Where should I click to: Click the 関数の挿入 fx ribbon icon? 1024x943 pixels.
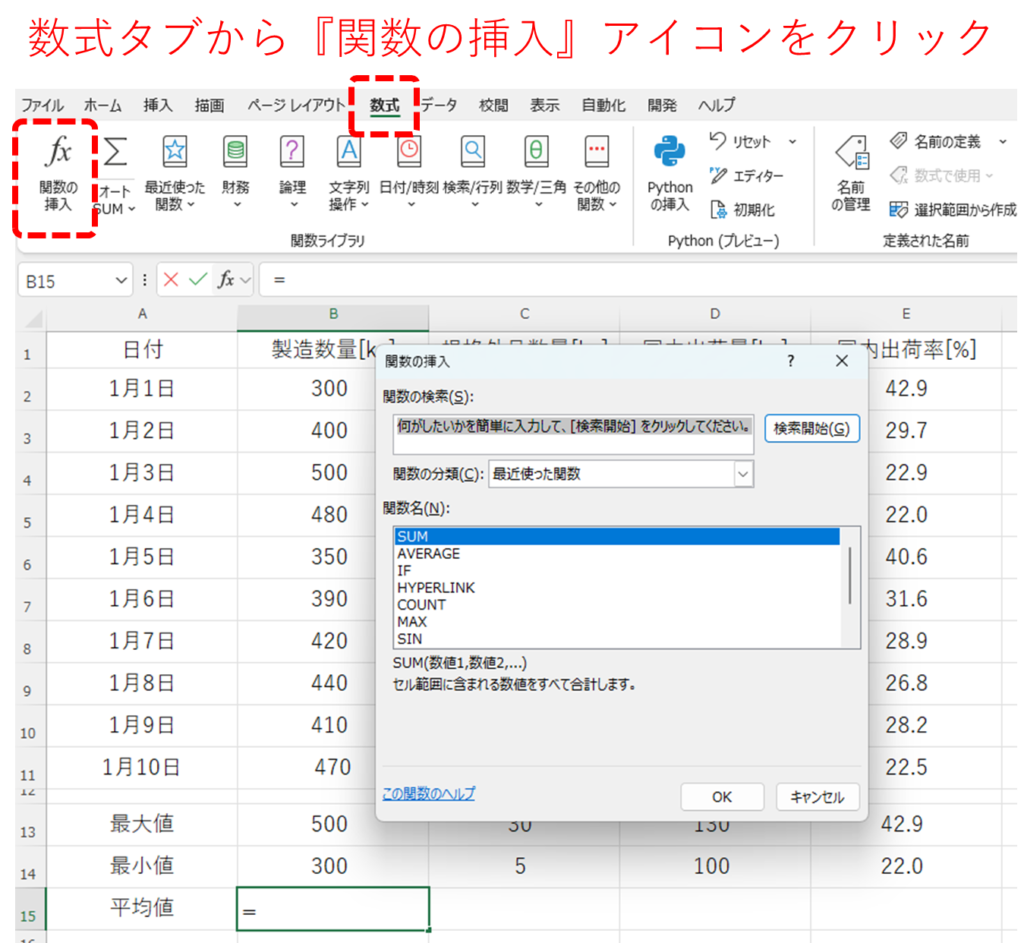click(59, 153)
